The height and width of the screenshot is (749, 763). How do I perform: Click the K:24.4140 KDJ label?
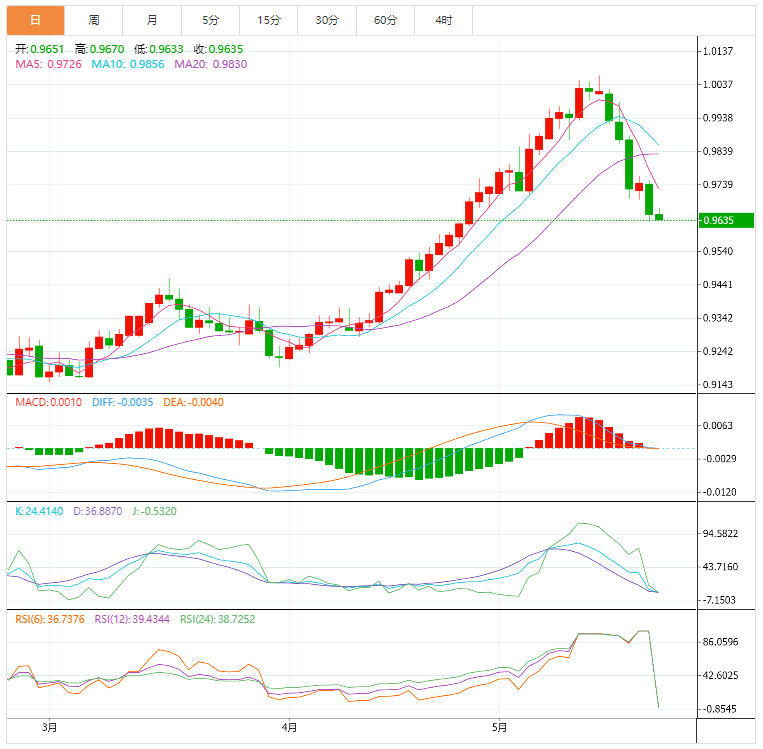tap(39, 512)
